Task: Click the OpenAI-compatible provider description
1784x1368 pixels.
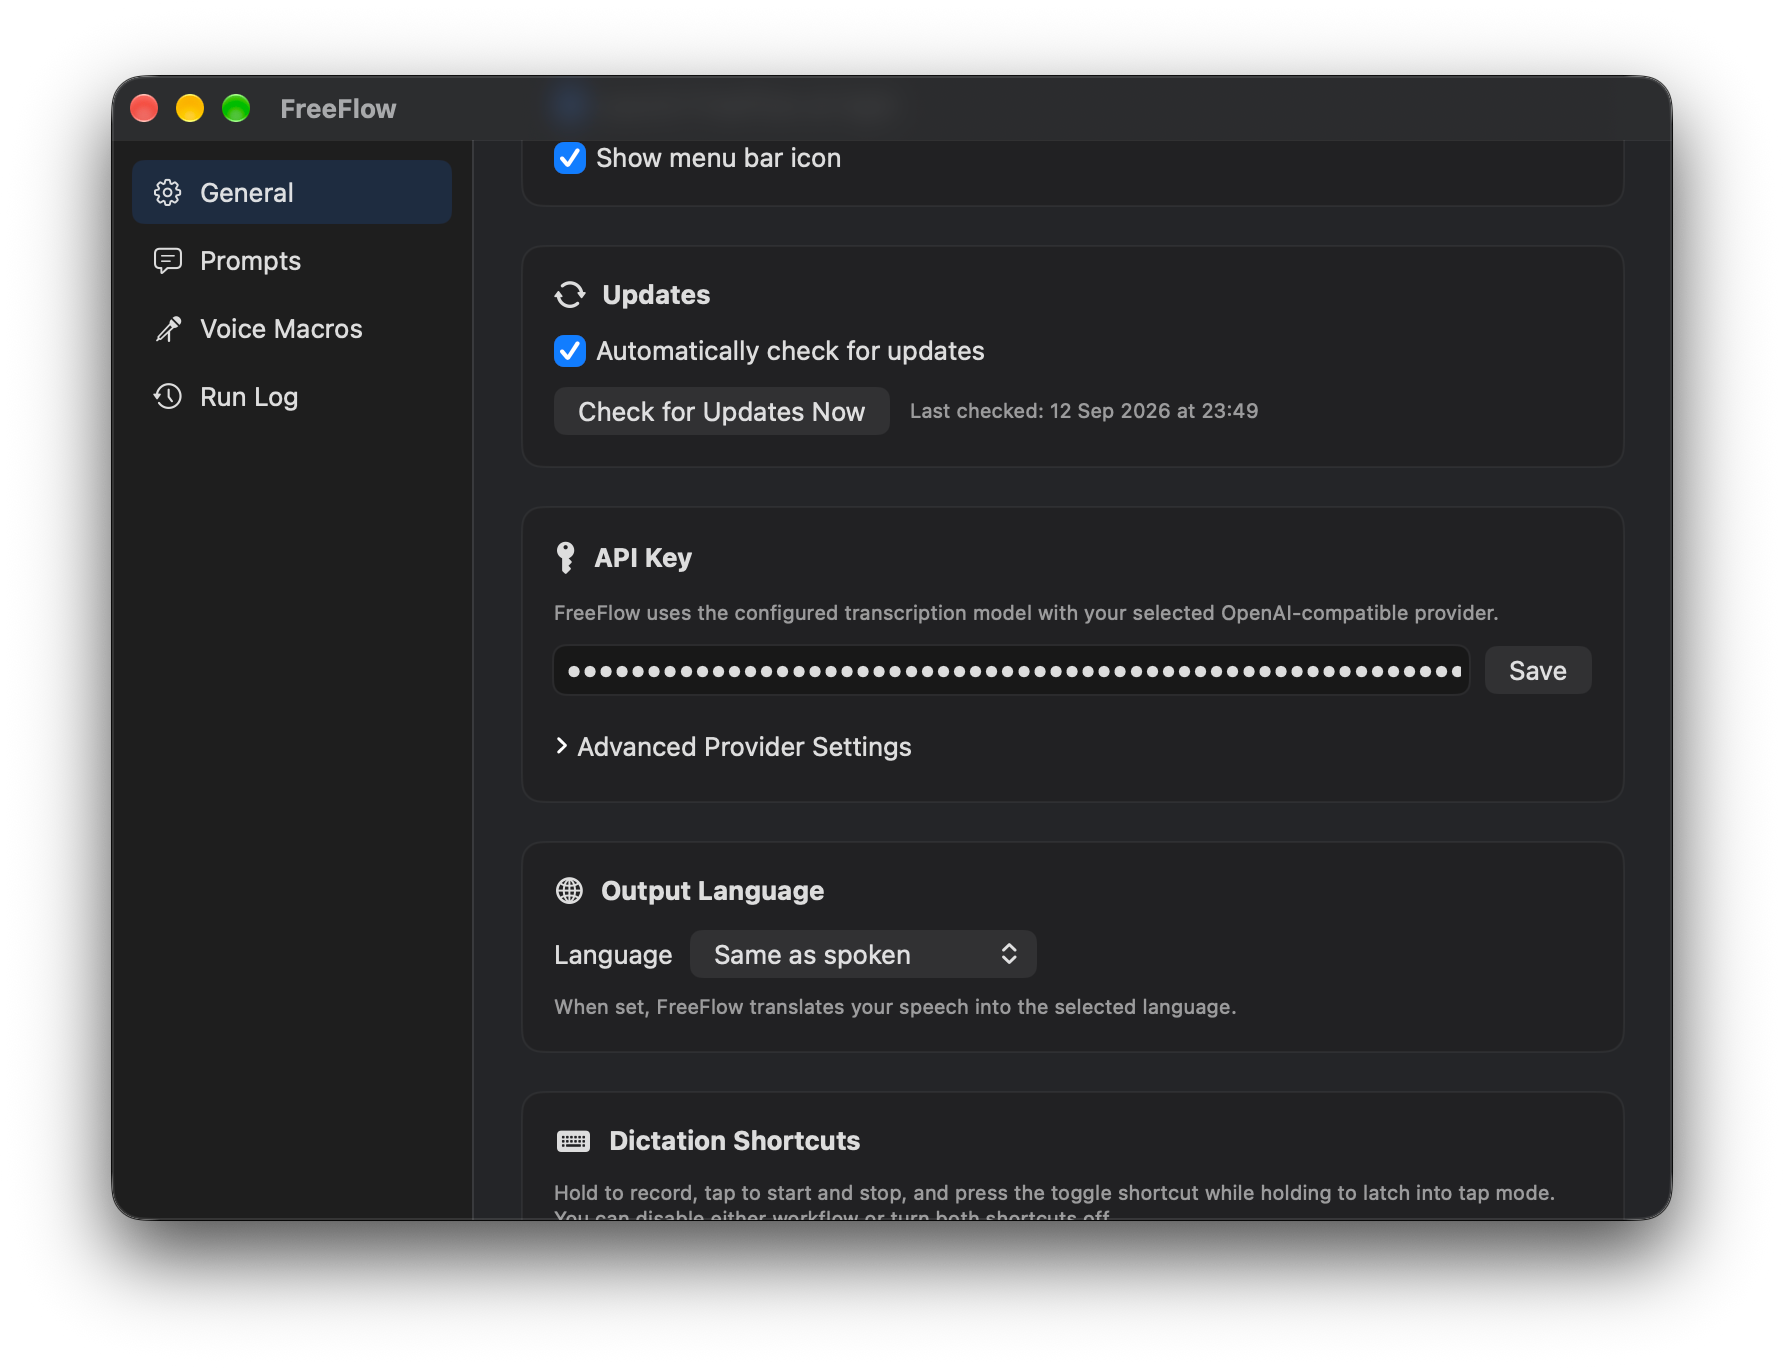Action: [x=1026, y=613]
